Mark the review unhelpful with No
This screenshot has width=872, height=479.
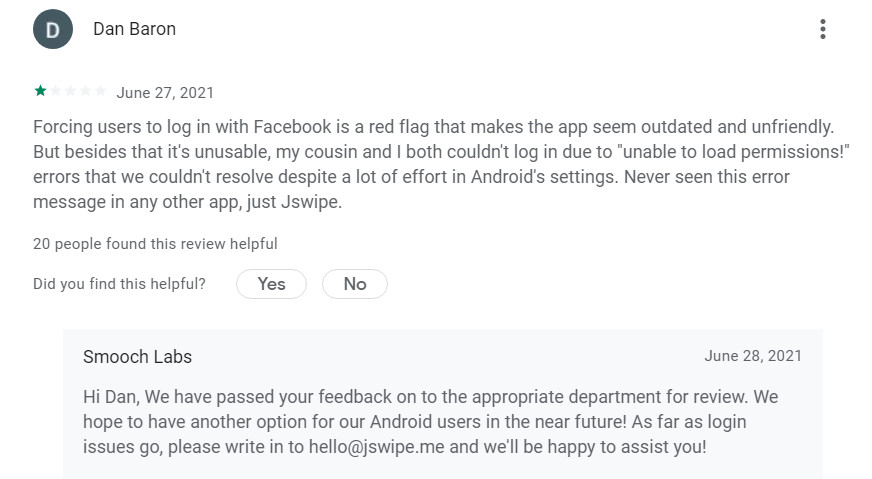[355, 284]
